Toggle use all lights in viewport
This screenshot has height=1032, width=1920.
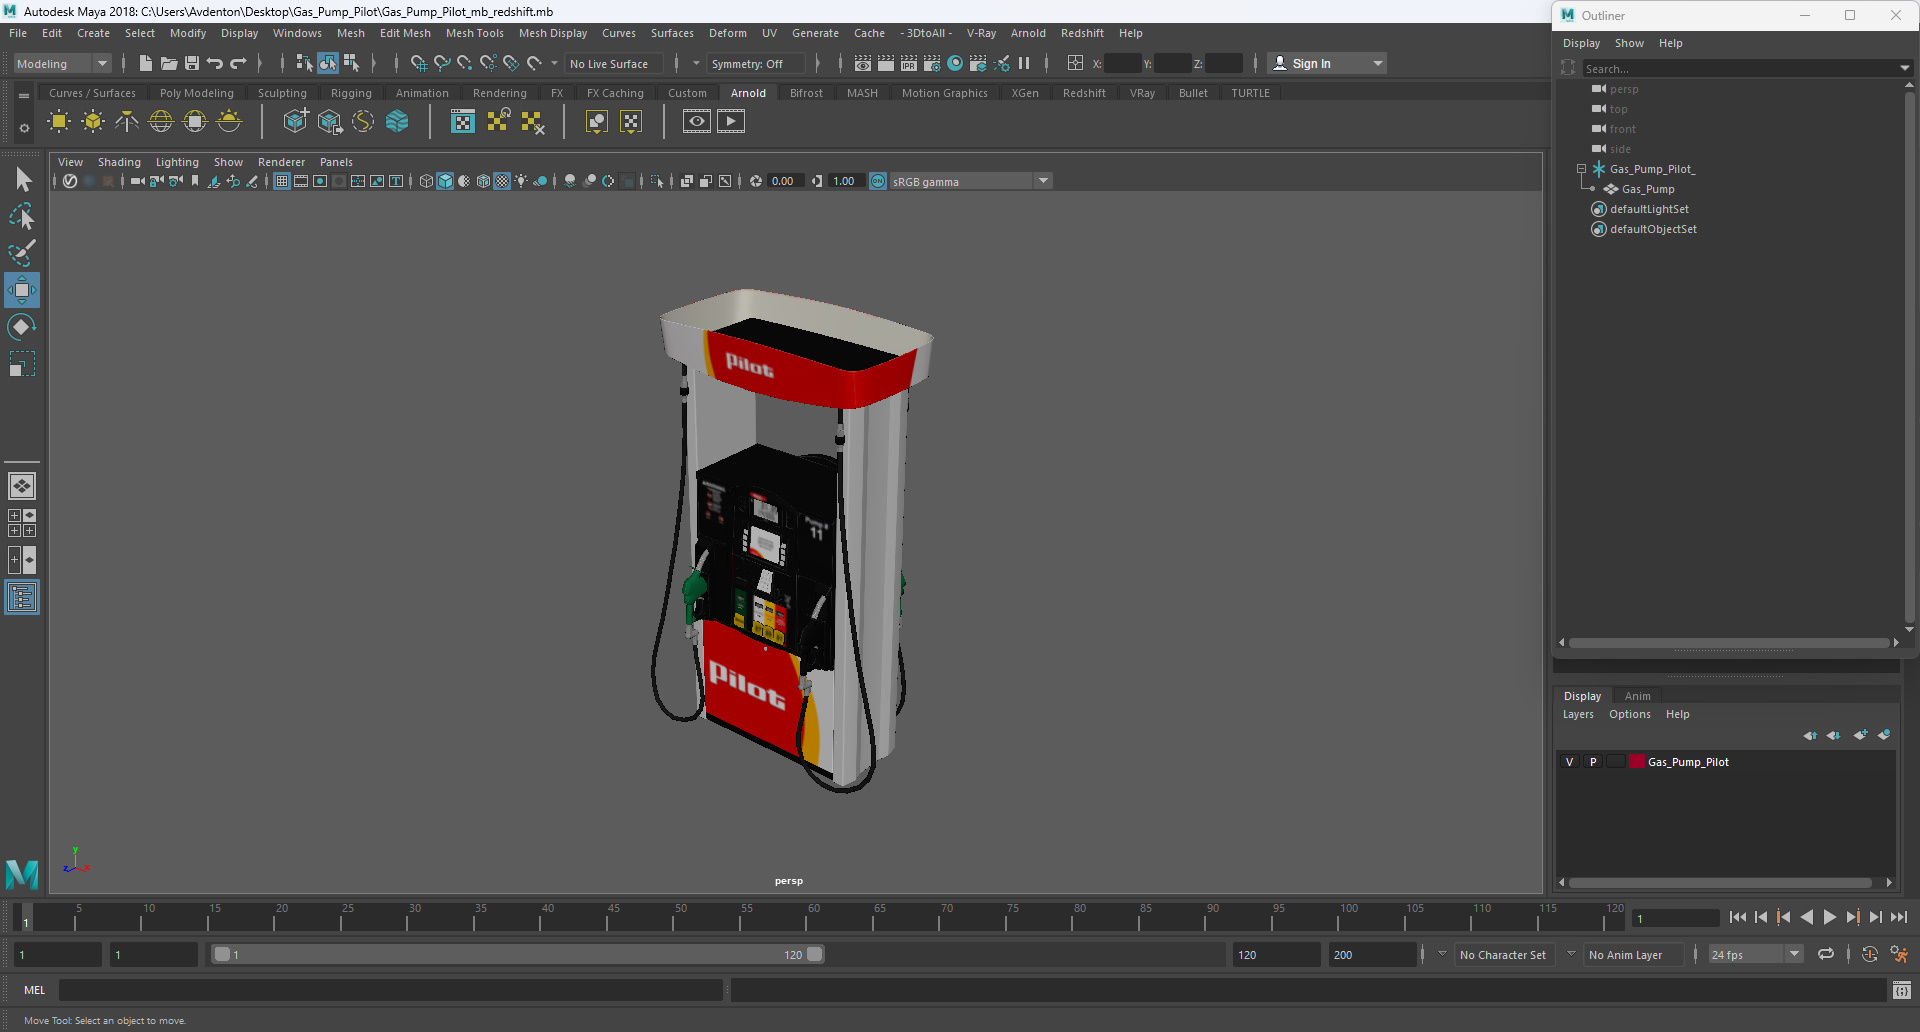click(x=521, y=181)
